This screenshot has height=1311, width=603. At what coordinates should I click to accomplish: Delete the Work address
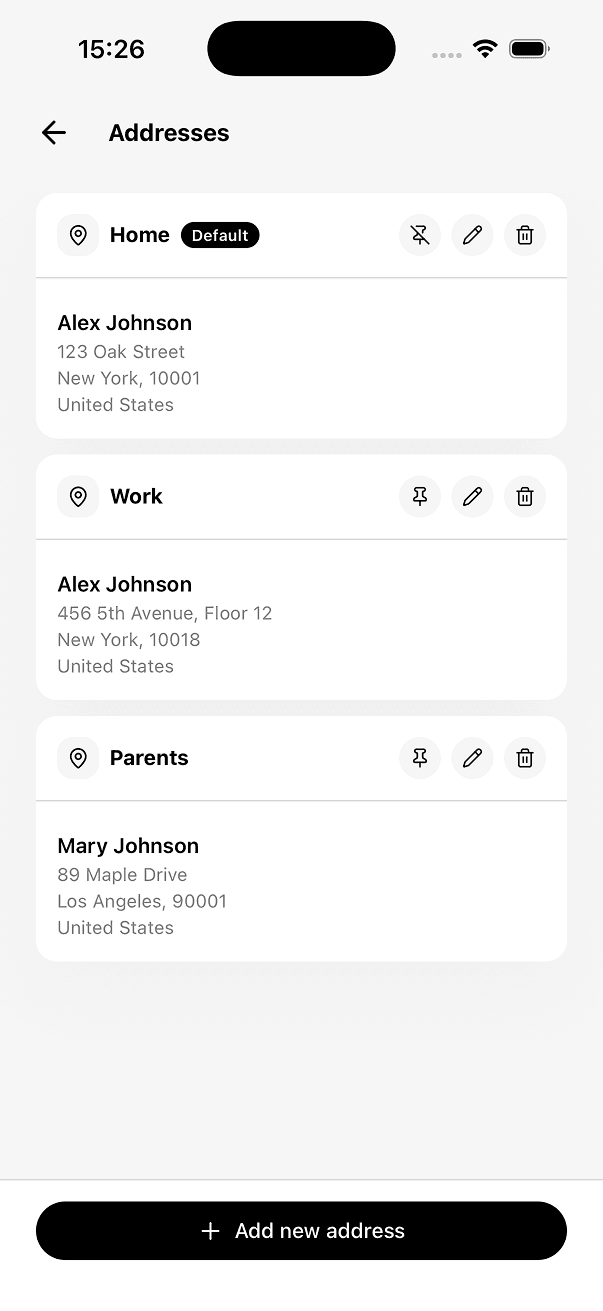pyautogui.click(x=524, y=497)
